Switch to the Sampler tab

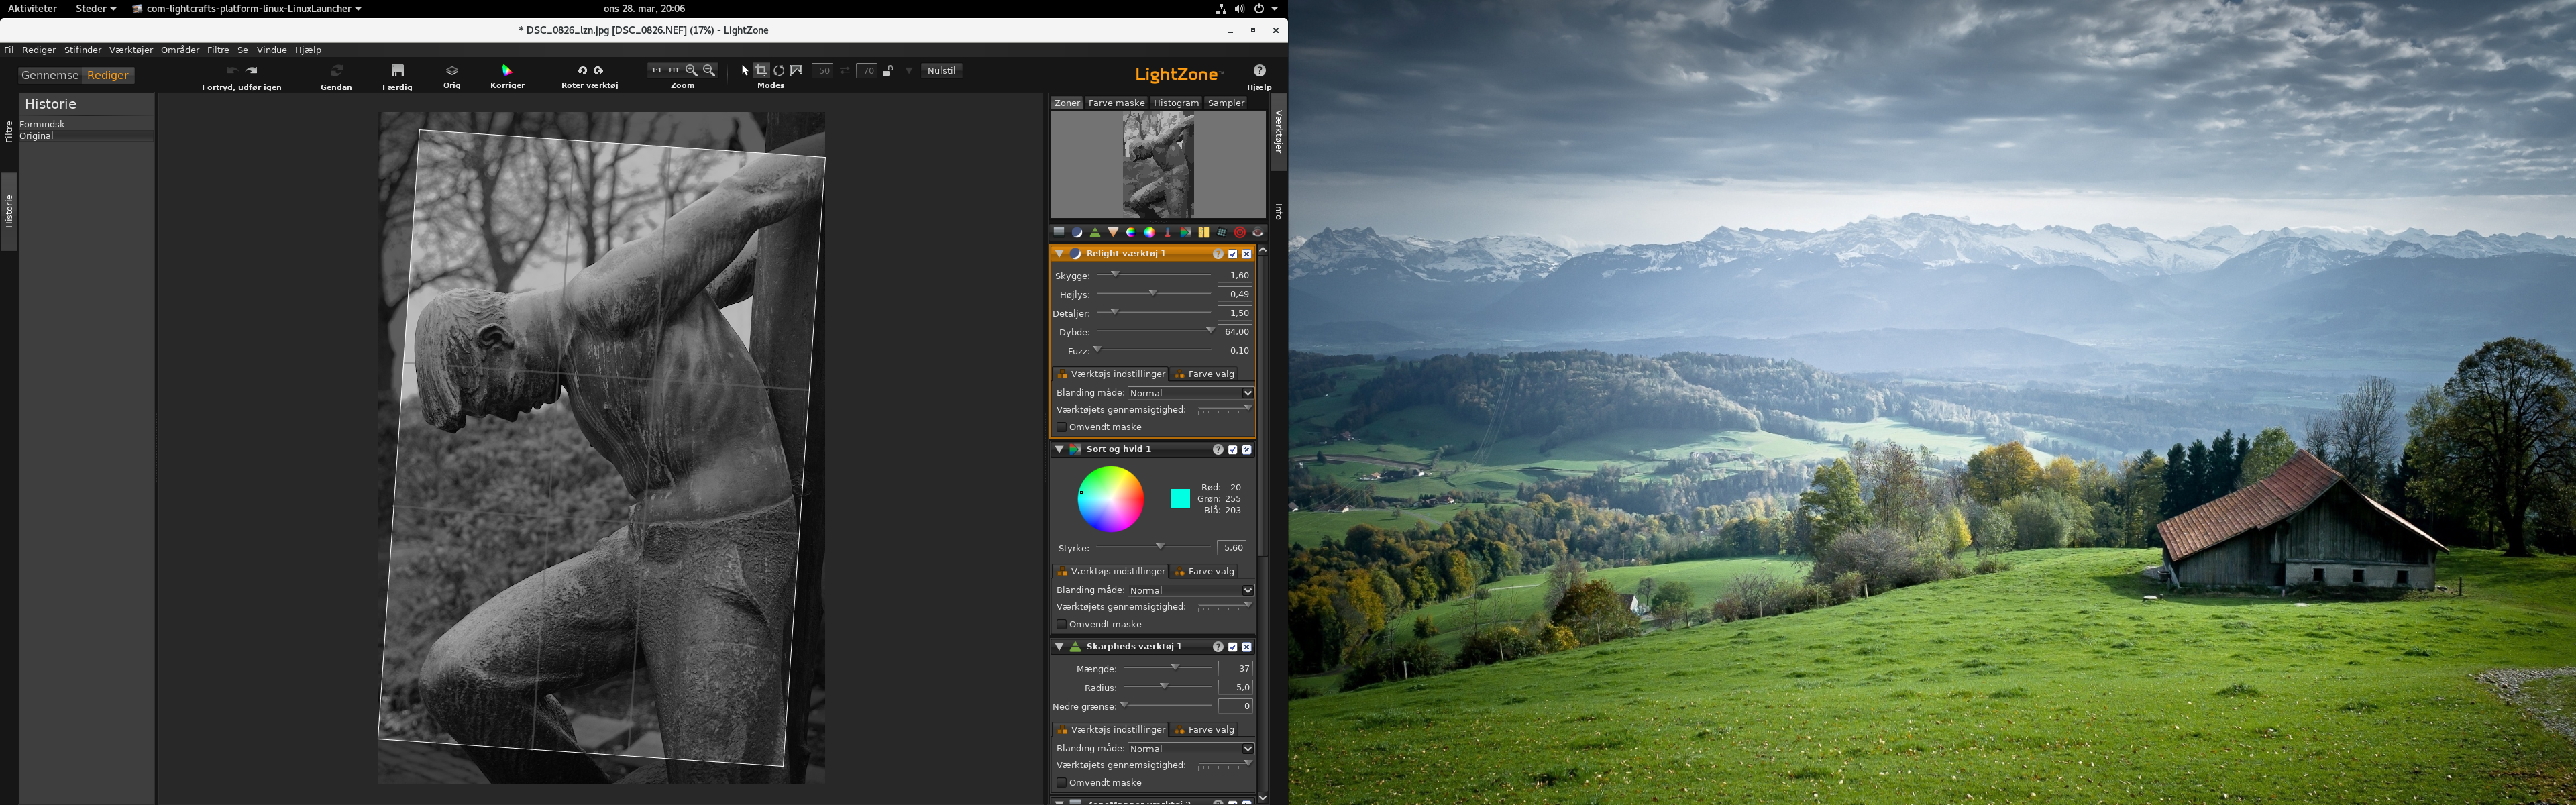point(1226,103)
